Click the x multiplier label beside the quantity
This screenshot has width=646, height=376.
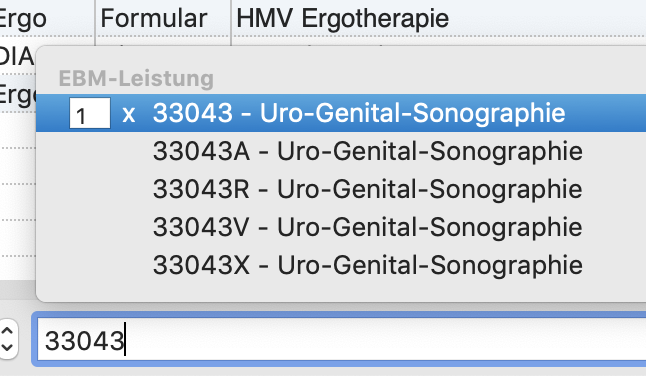[129, 114]
